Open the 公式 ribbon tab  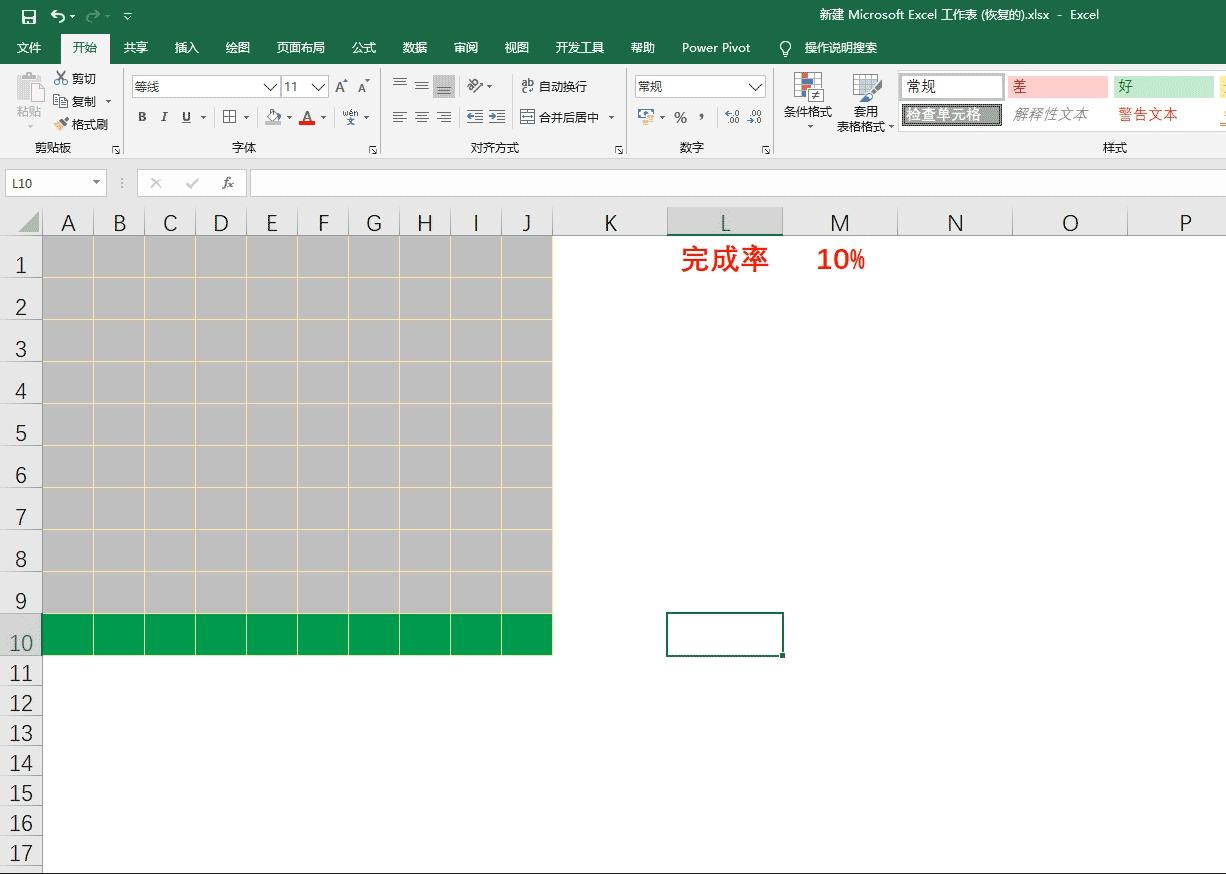(x=363, y=47)
